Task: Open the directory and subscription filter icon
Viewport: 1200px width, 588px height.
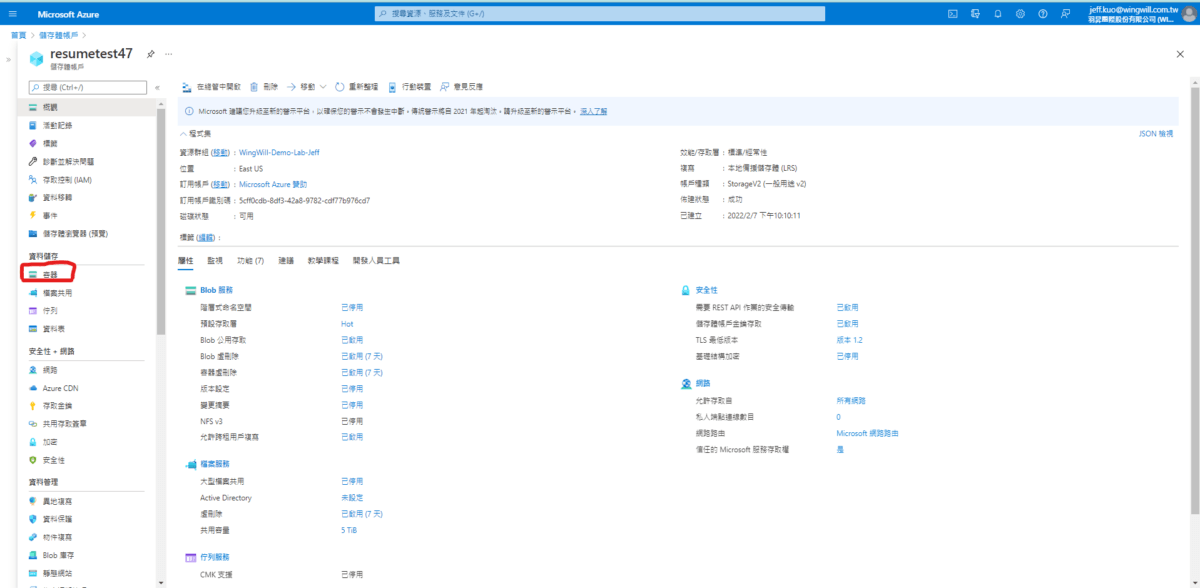Action: (x=975, y=14)
